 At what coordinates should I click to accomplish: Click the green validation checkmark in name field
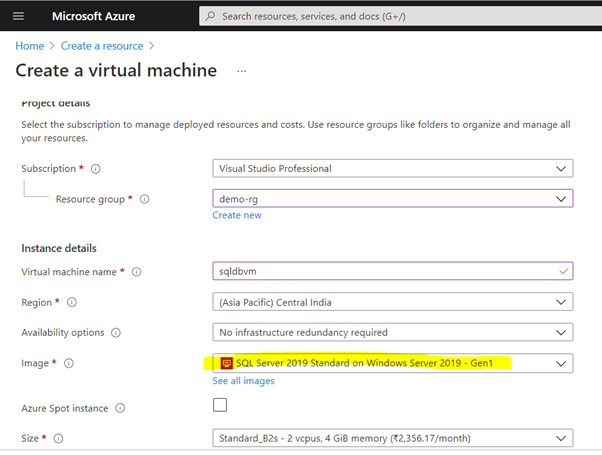(564, 271)
